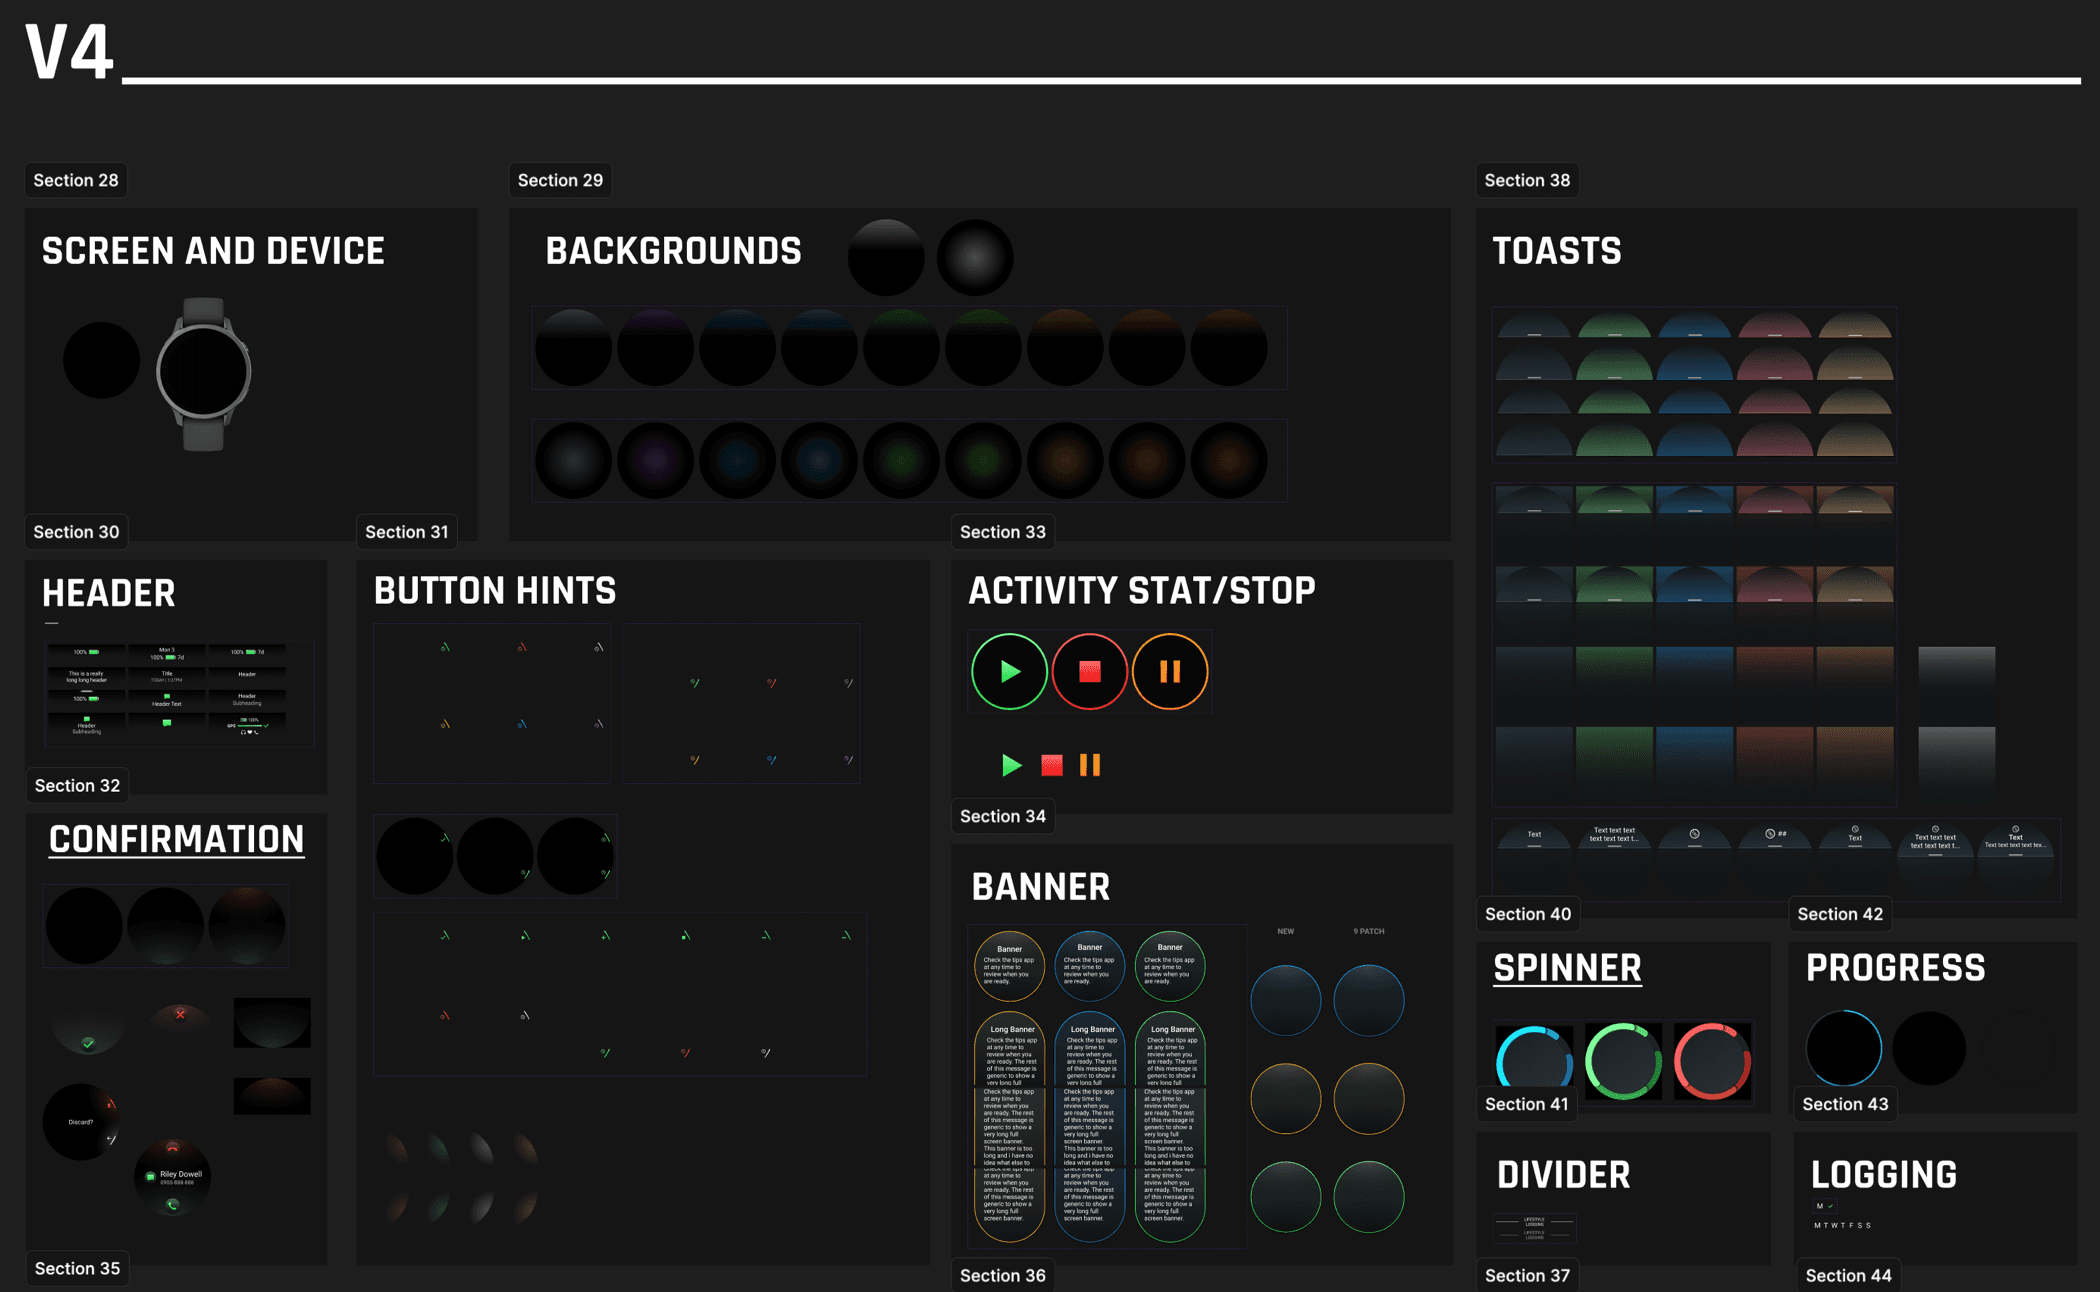Click the Section 34 label
The height and width of the screenshot is (1292, 2100).
(1003, 816)
